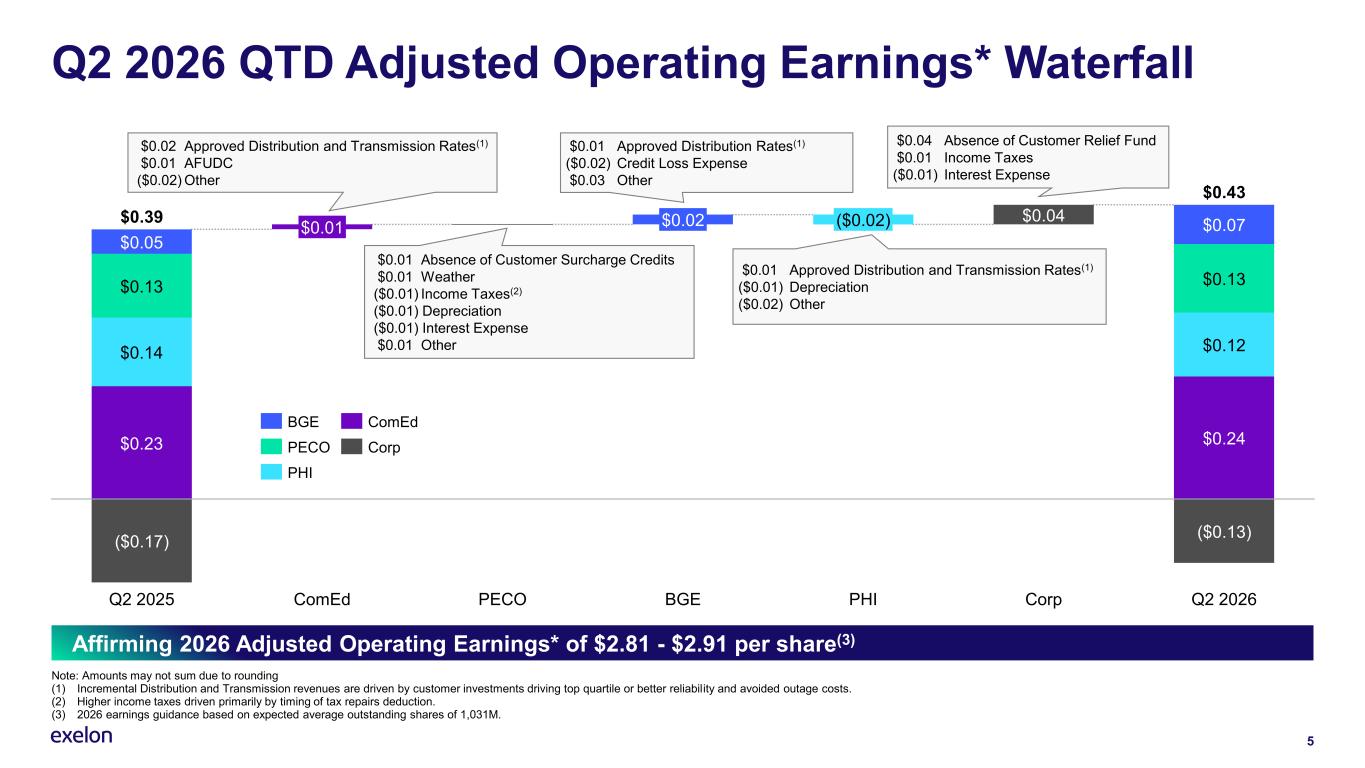Select the ($0.13) Corp segment of the Q2 2026 bar
Viewport: 1365px width, 768px height.
pyautogui.click(x=1223, y=530)
